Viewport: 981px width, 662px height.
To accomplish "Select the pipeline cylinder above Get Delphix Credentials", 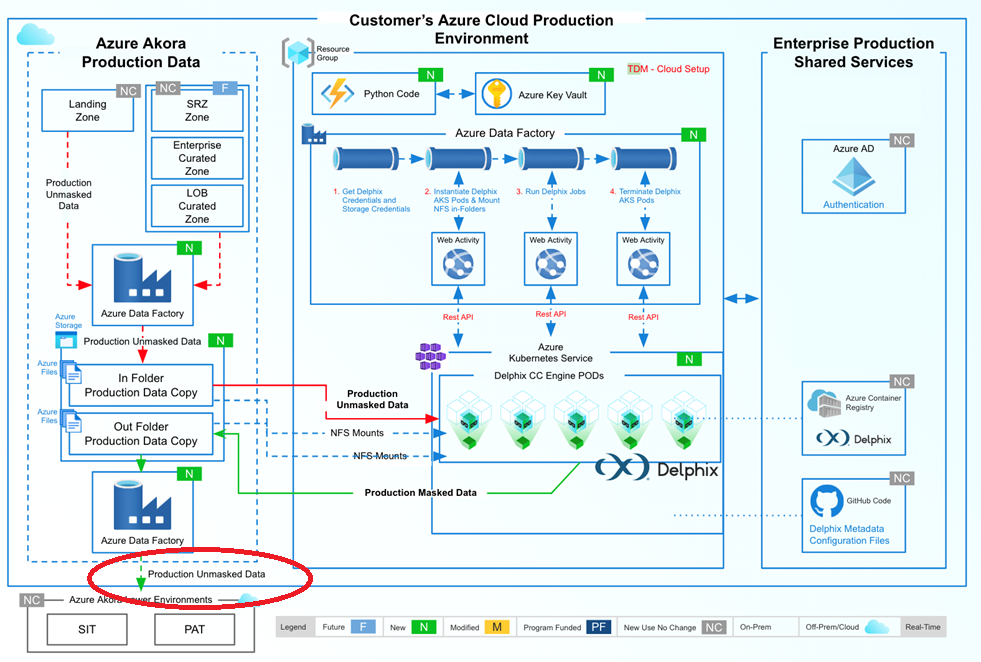I will [x=366, y=158].
